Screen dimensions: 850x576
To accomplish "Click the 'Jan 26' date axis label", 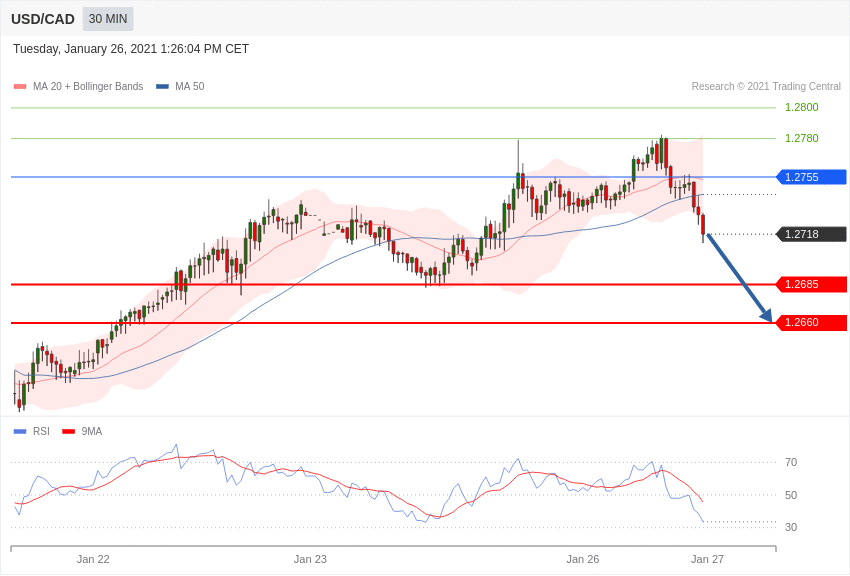I will [x=583, y=559].
